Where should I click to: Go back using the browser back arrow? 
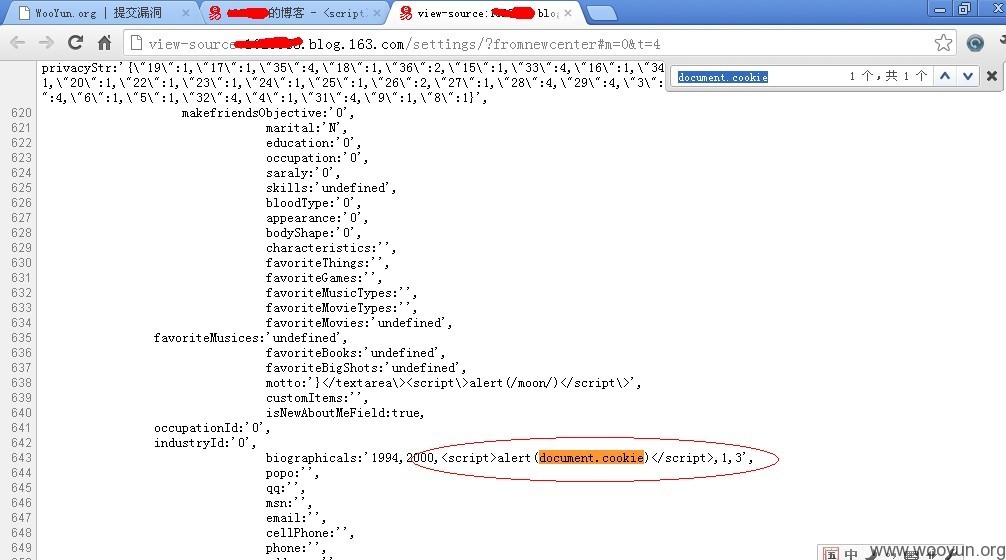18,43
